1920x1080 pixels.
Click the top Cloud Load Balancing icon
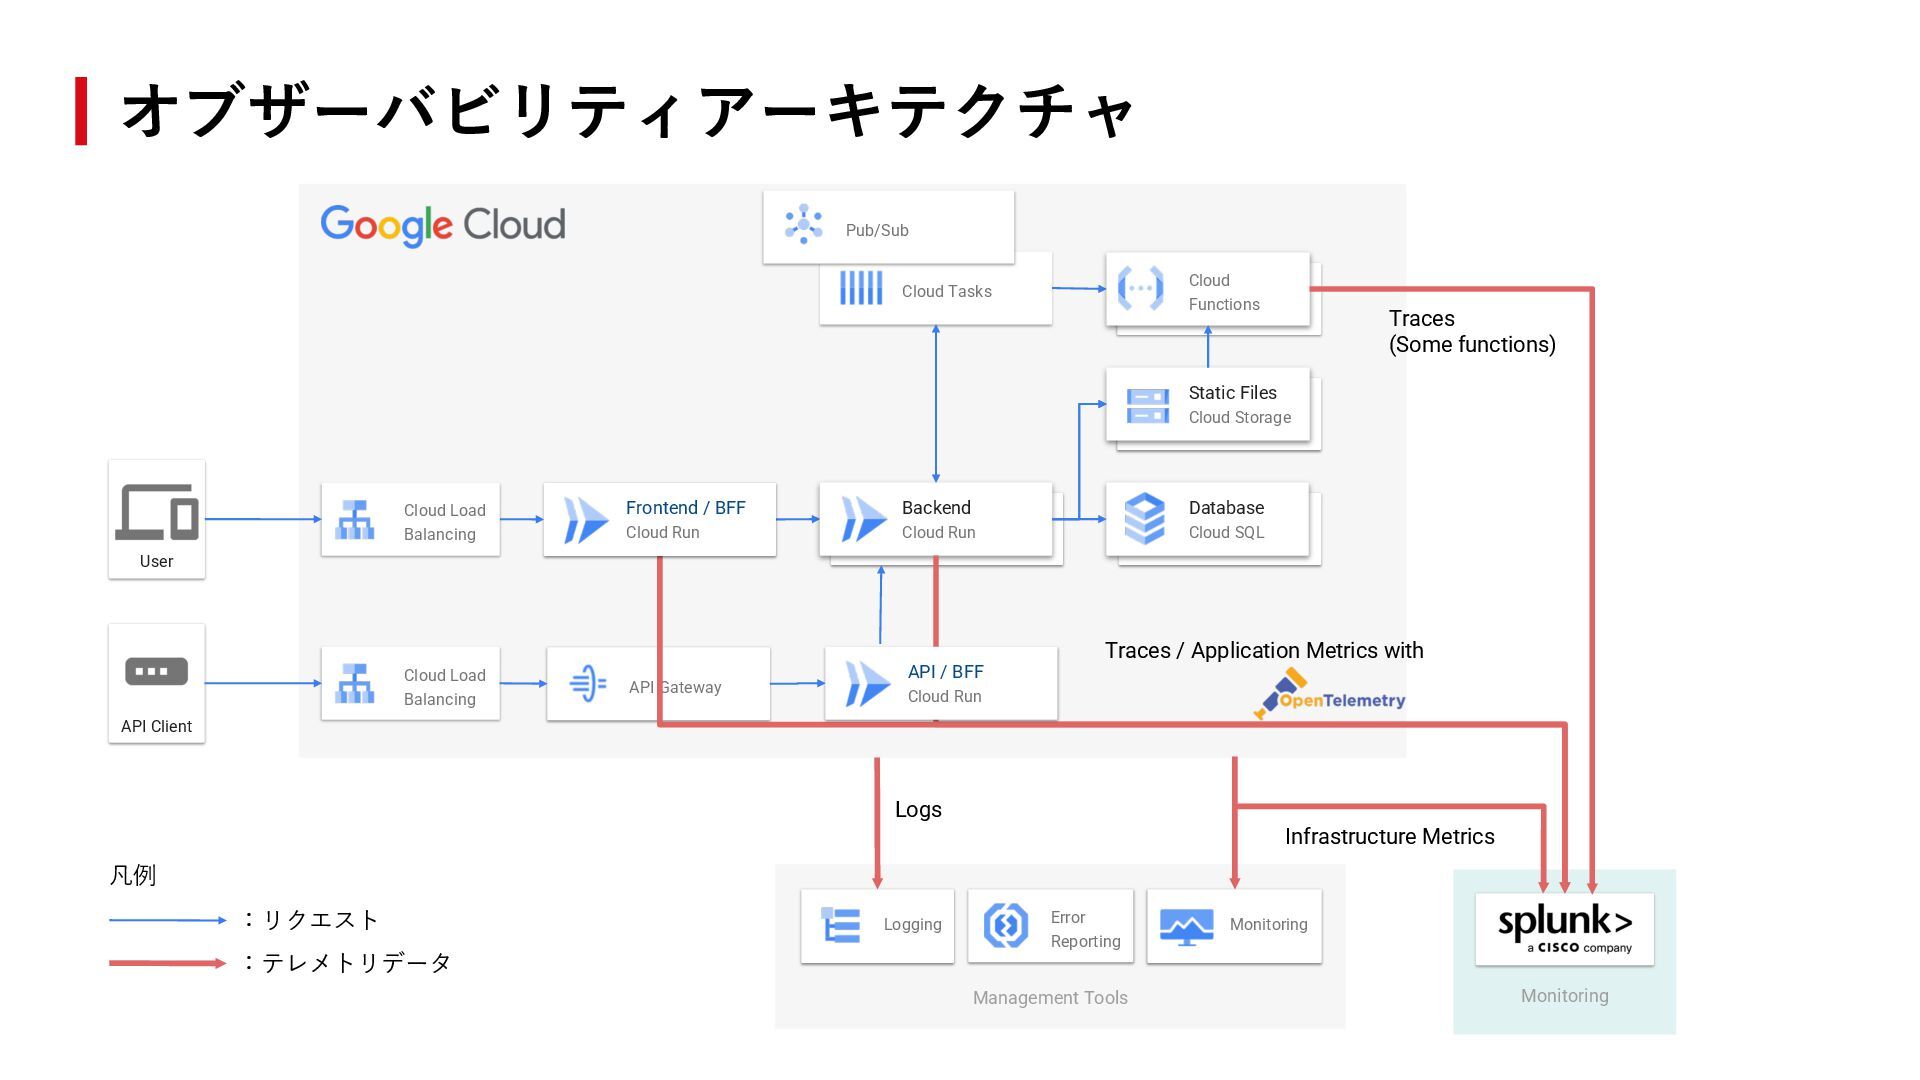tap(354, 519)
